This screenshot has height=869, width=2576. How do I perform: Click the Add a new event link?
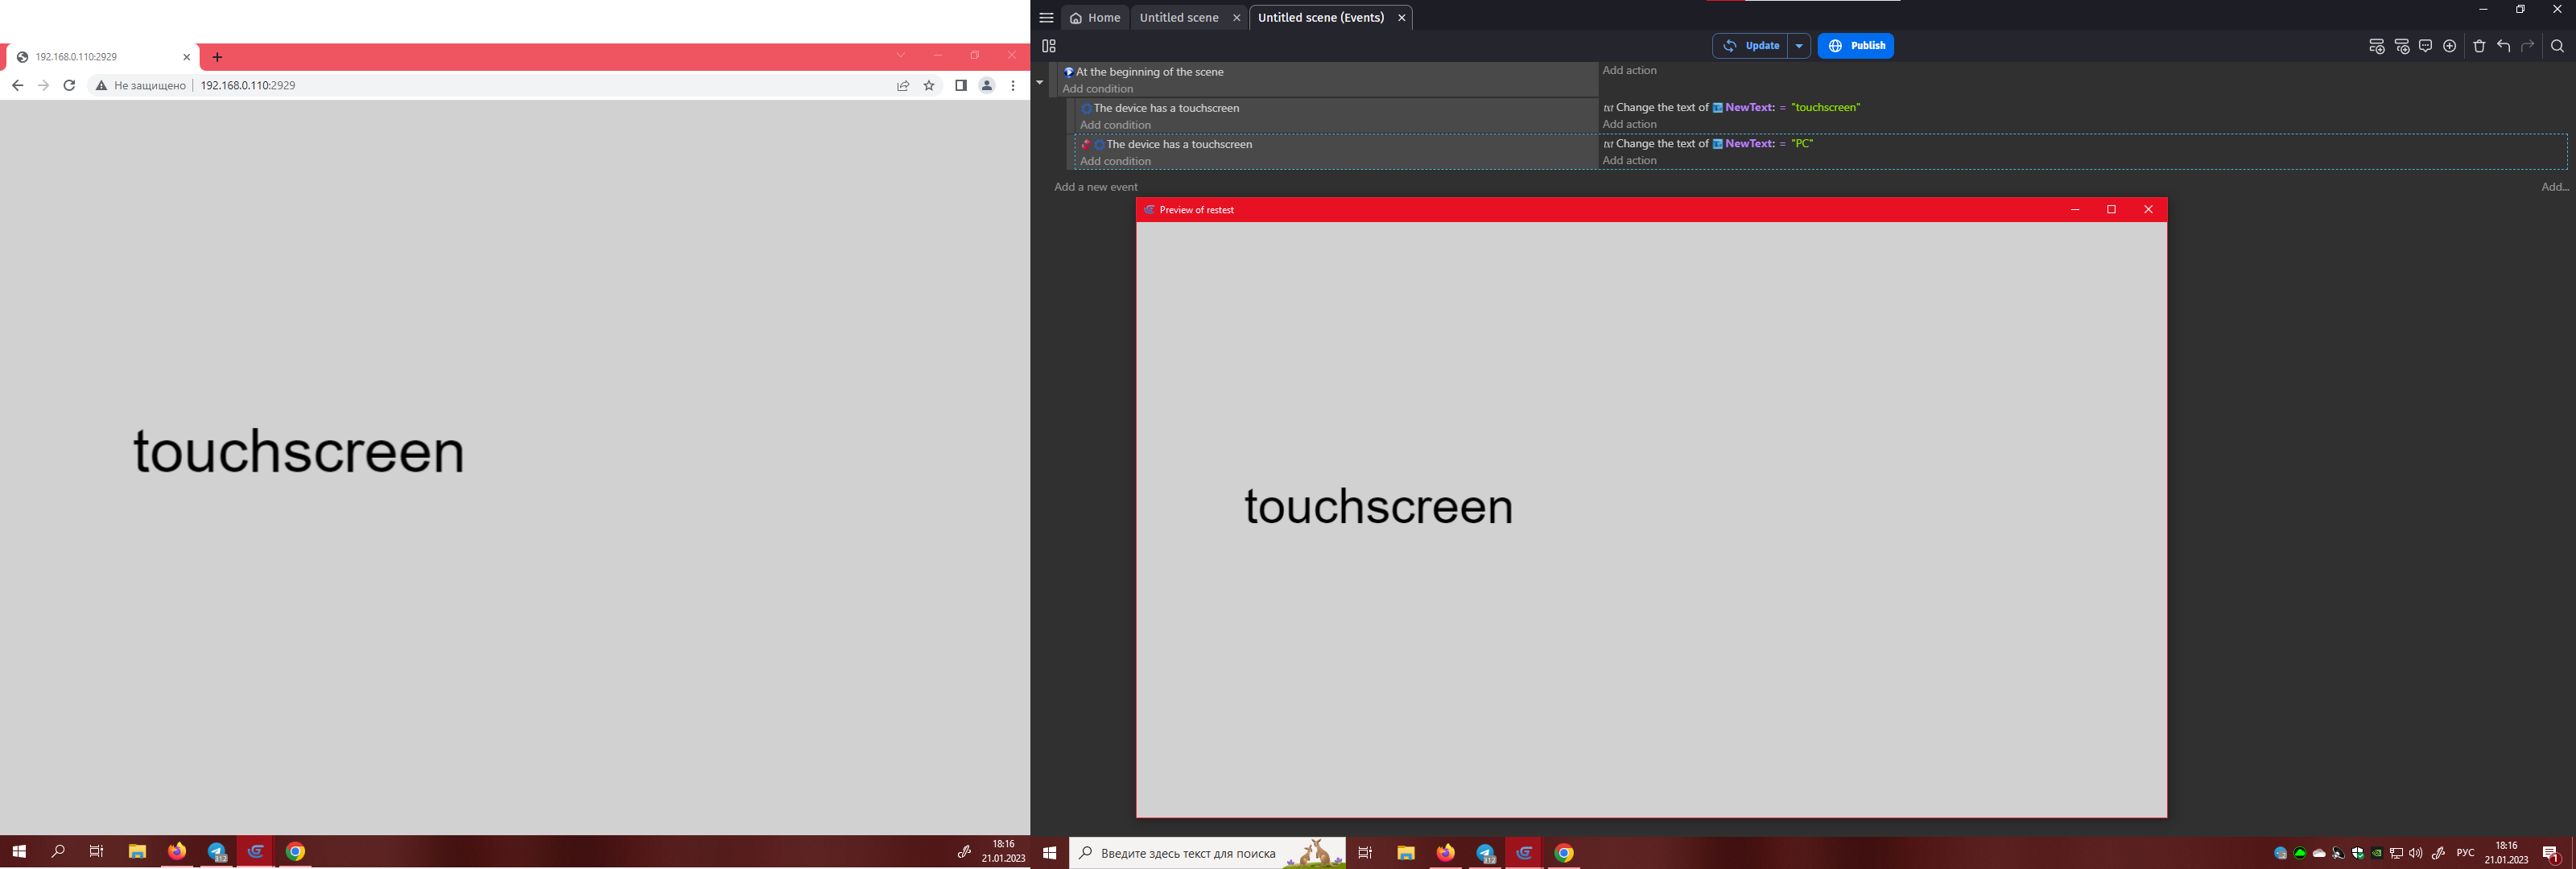(x=1096, y=186)
